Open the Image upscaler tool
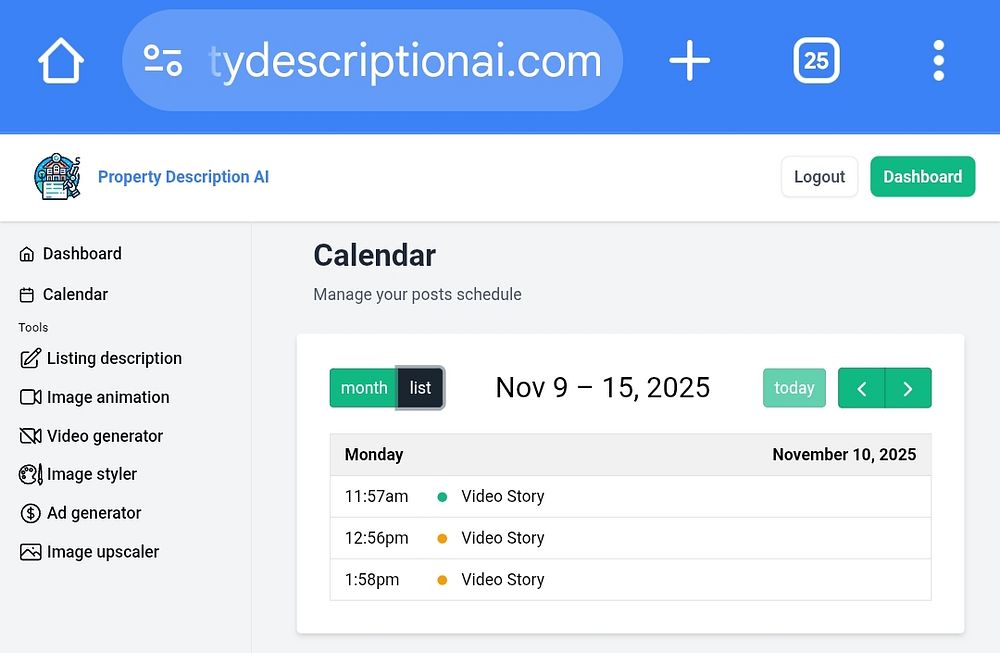 coord(102,552)
